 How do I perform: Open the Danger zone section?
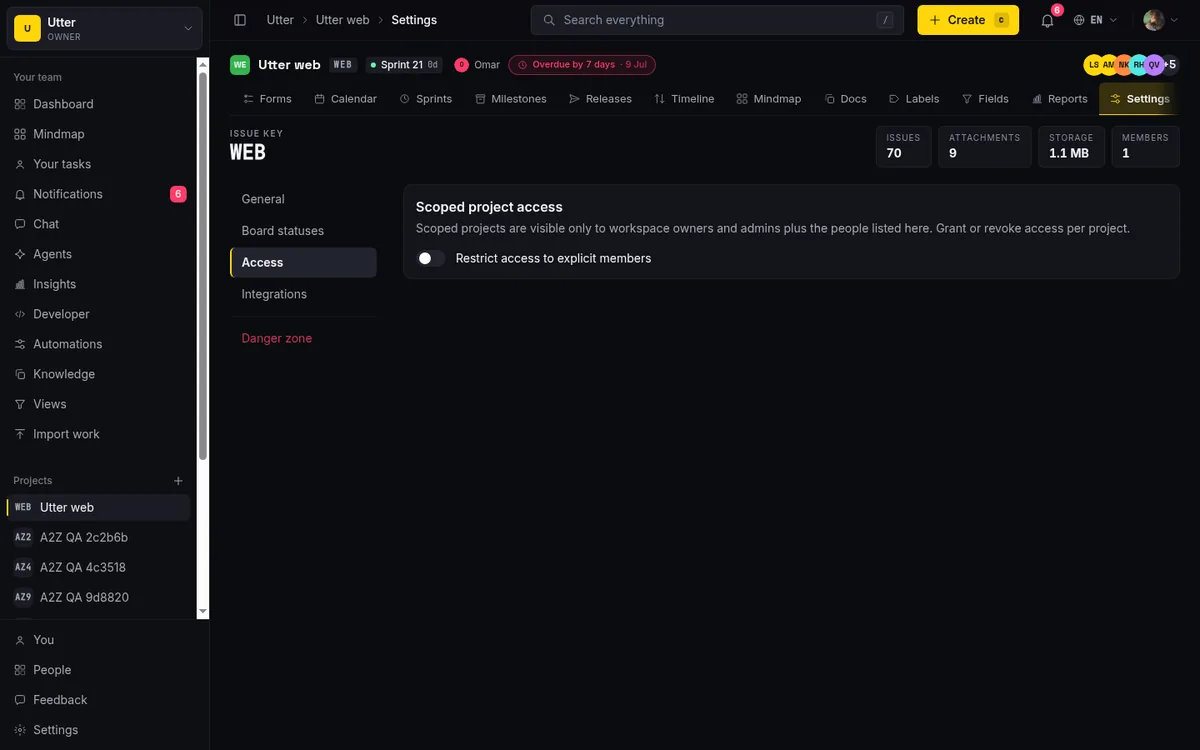pyautogui.click(x=303, y=338)
